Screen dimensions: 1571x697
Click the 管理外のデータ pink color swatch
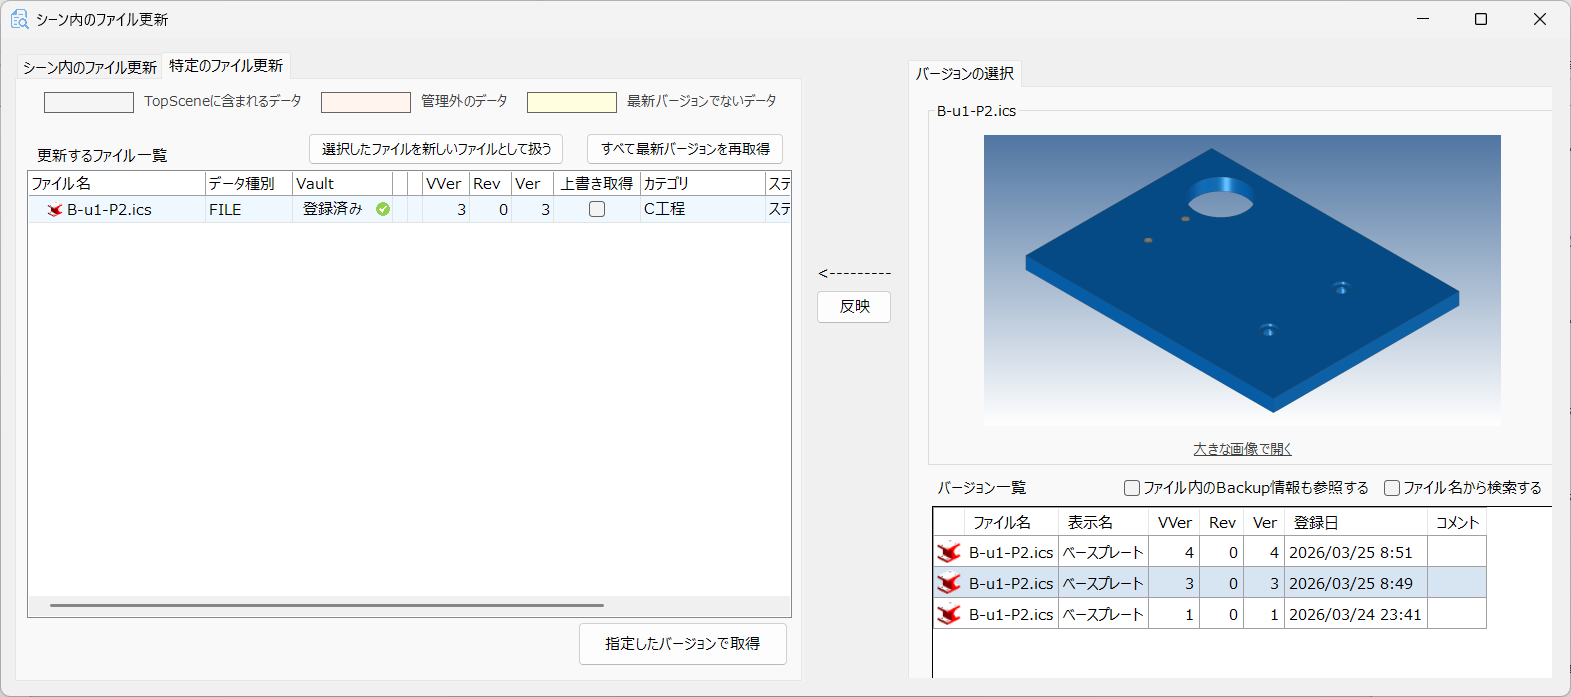(366, 102)
